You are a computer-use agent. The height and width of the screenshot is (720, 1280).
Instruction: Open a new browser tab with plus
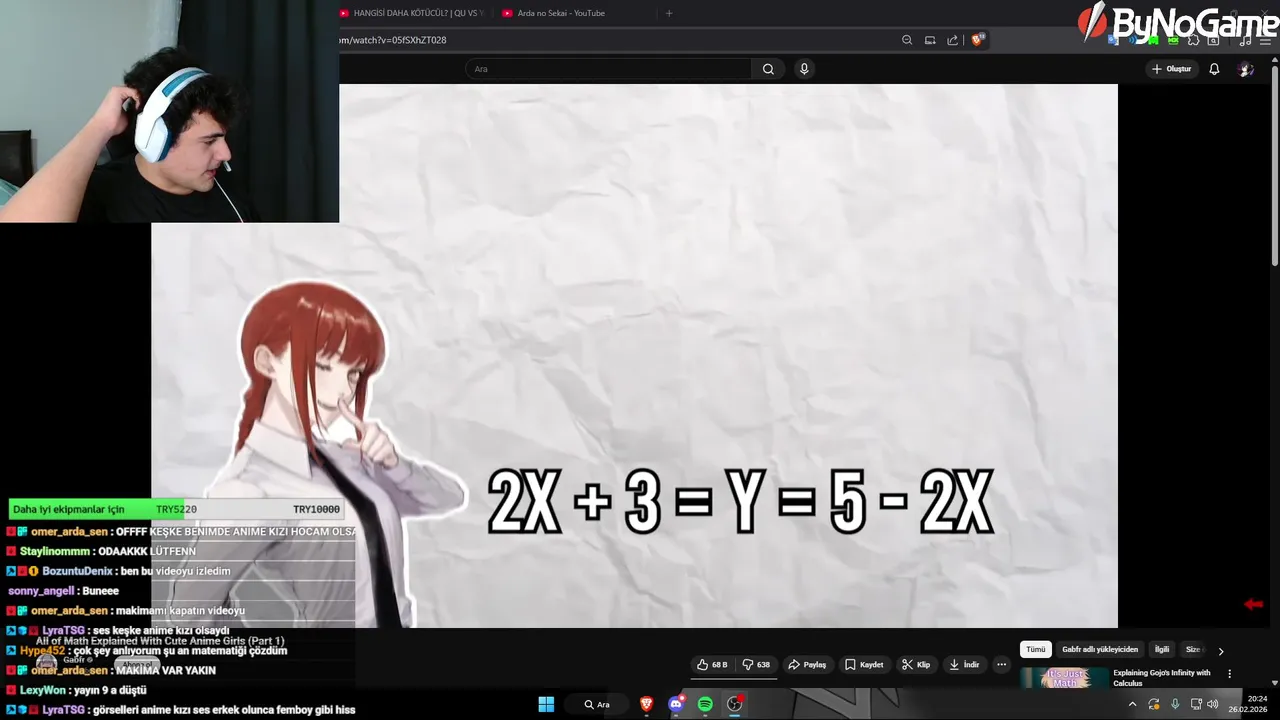[669, 13]
